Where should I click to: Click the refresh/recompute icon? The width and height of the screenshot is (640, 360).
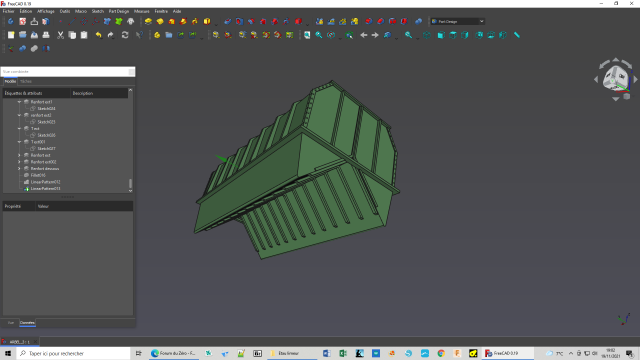pos(125,35)
